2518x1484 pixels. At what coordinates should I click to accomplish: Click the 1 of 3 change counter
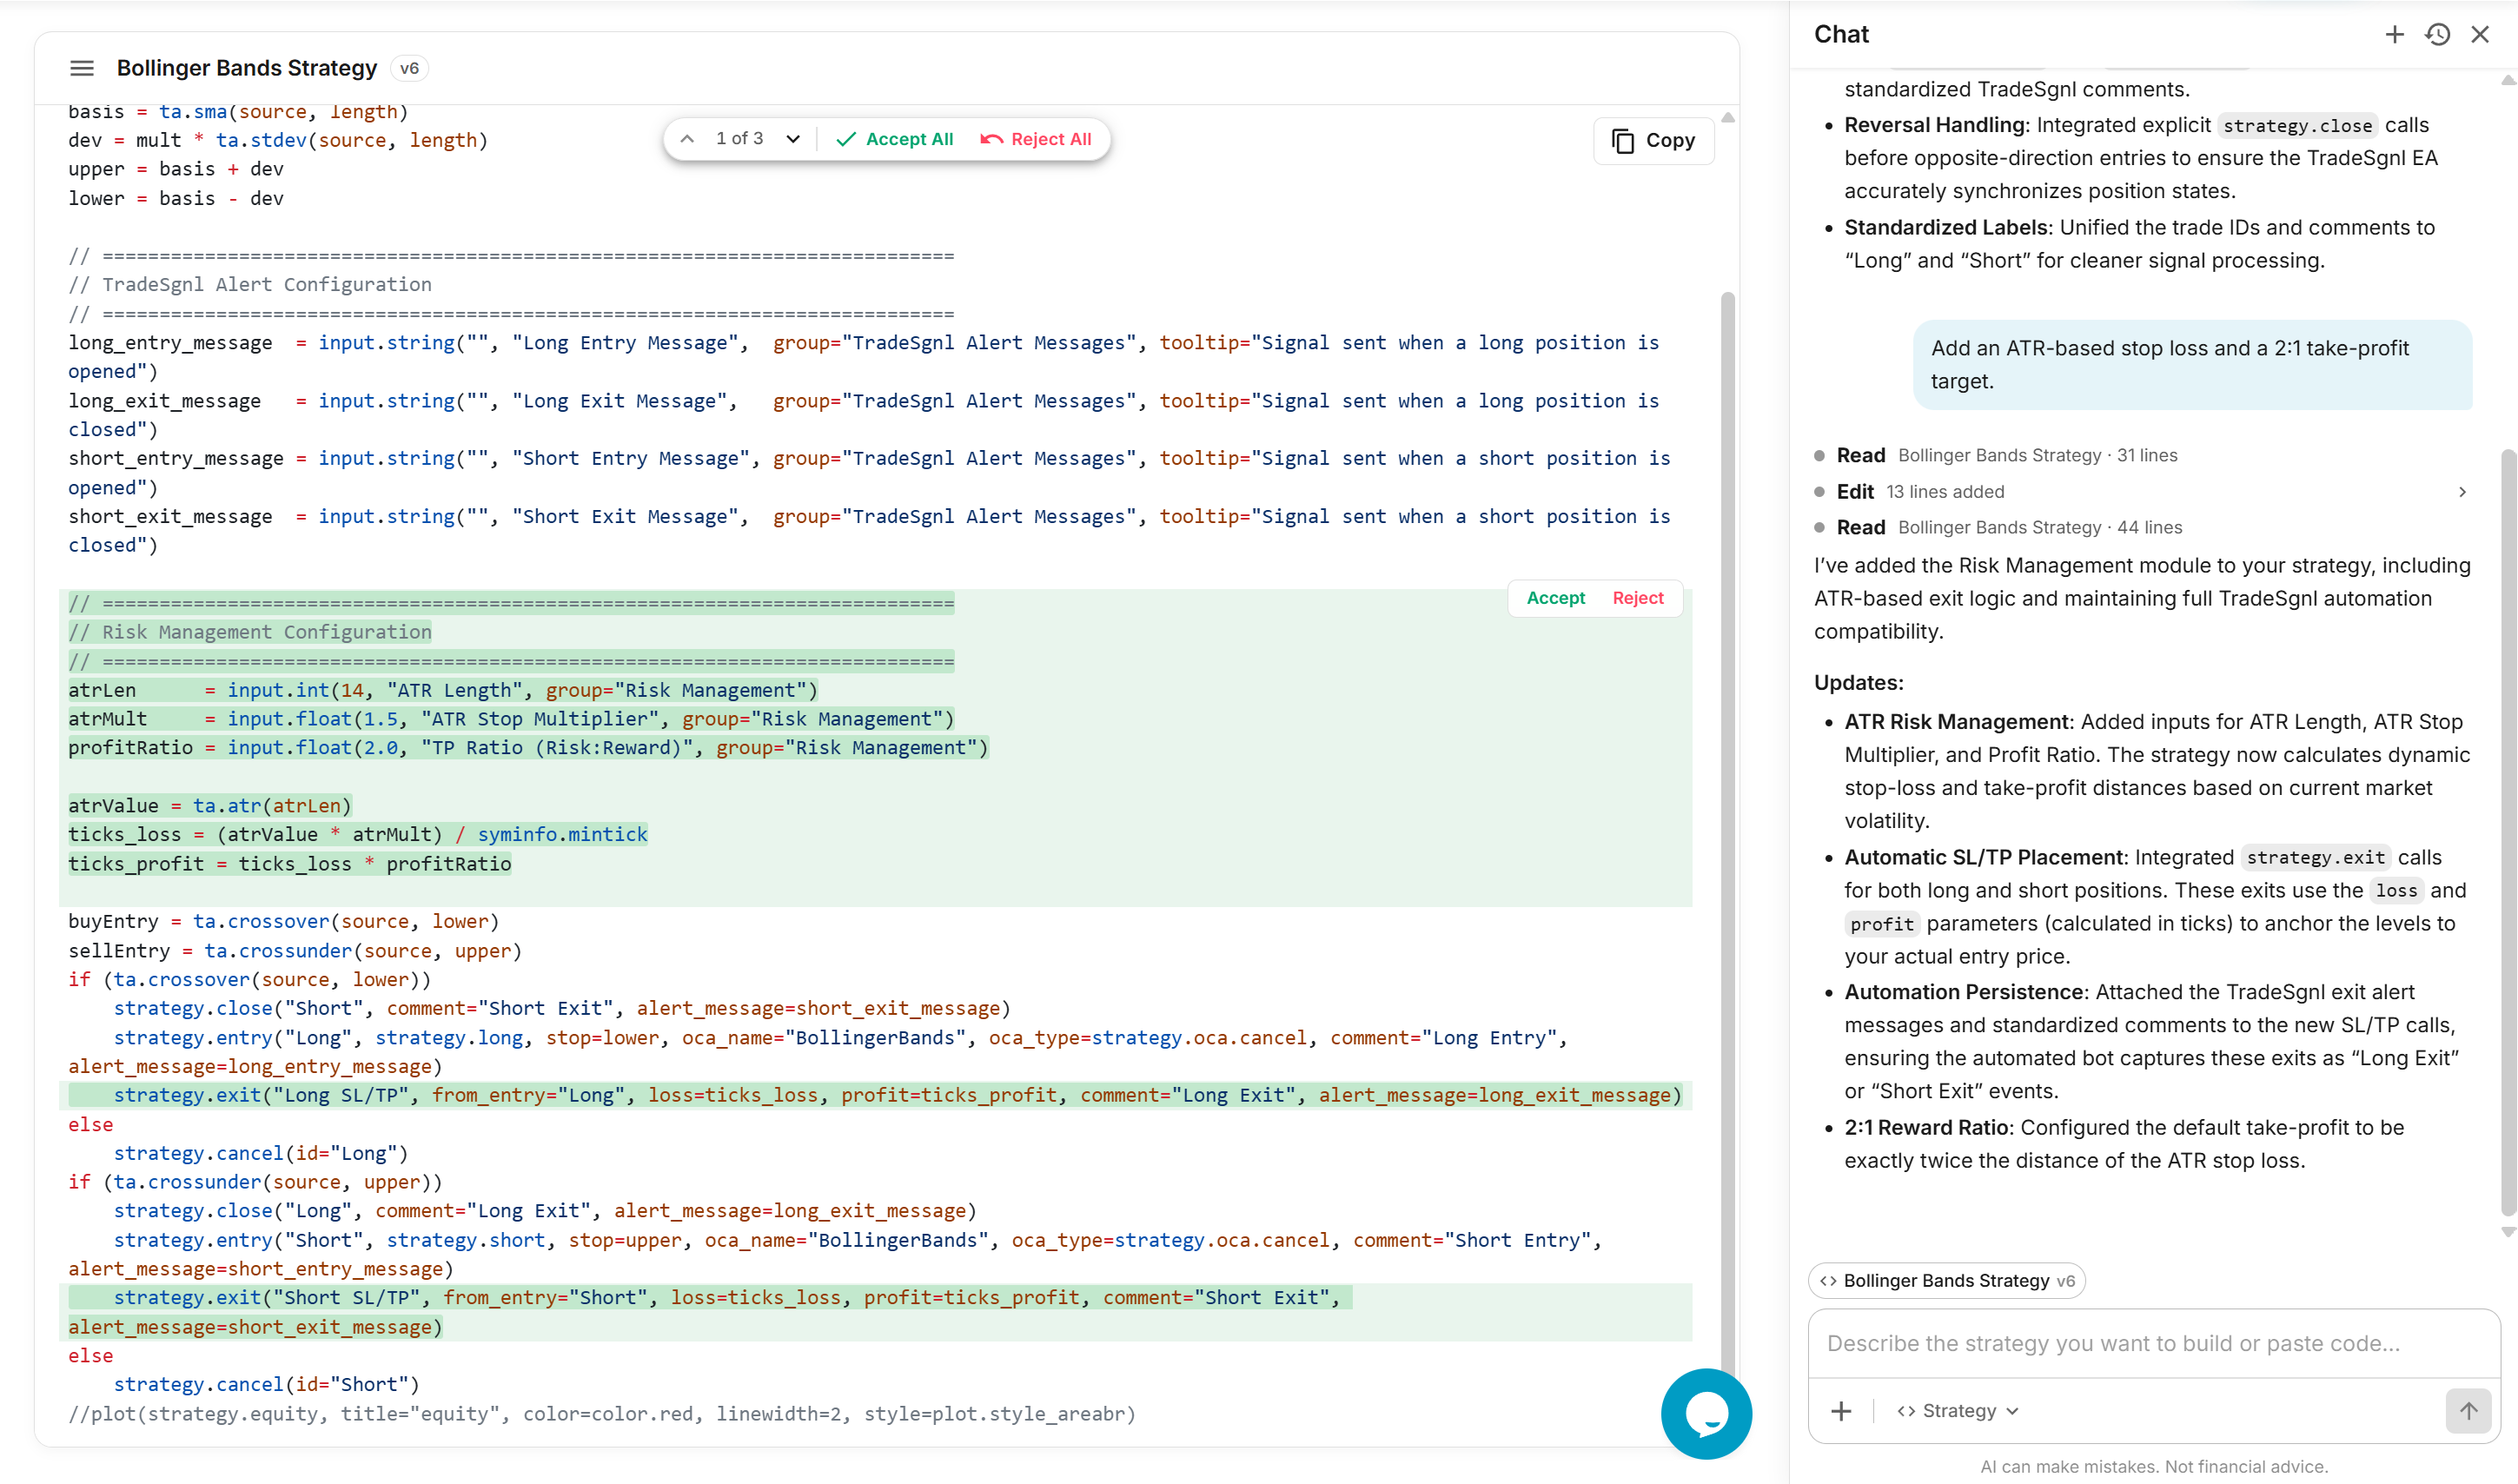(739, 139)
